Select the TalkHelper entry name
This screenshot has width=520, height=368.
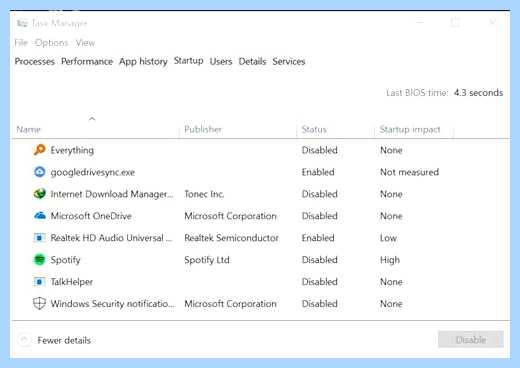click(x=72, y=282)
